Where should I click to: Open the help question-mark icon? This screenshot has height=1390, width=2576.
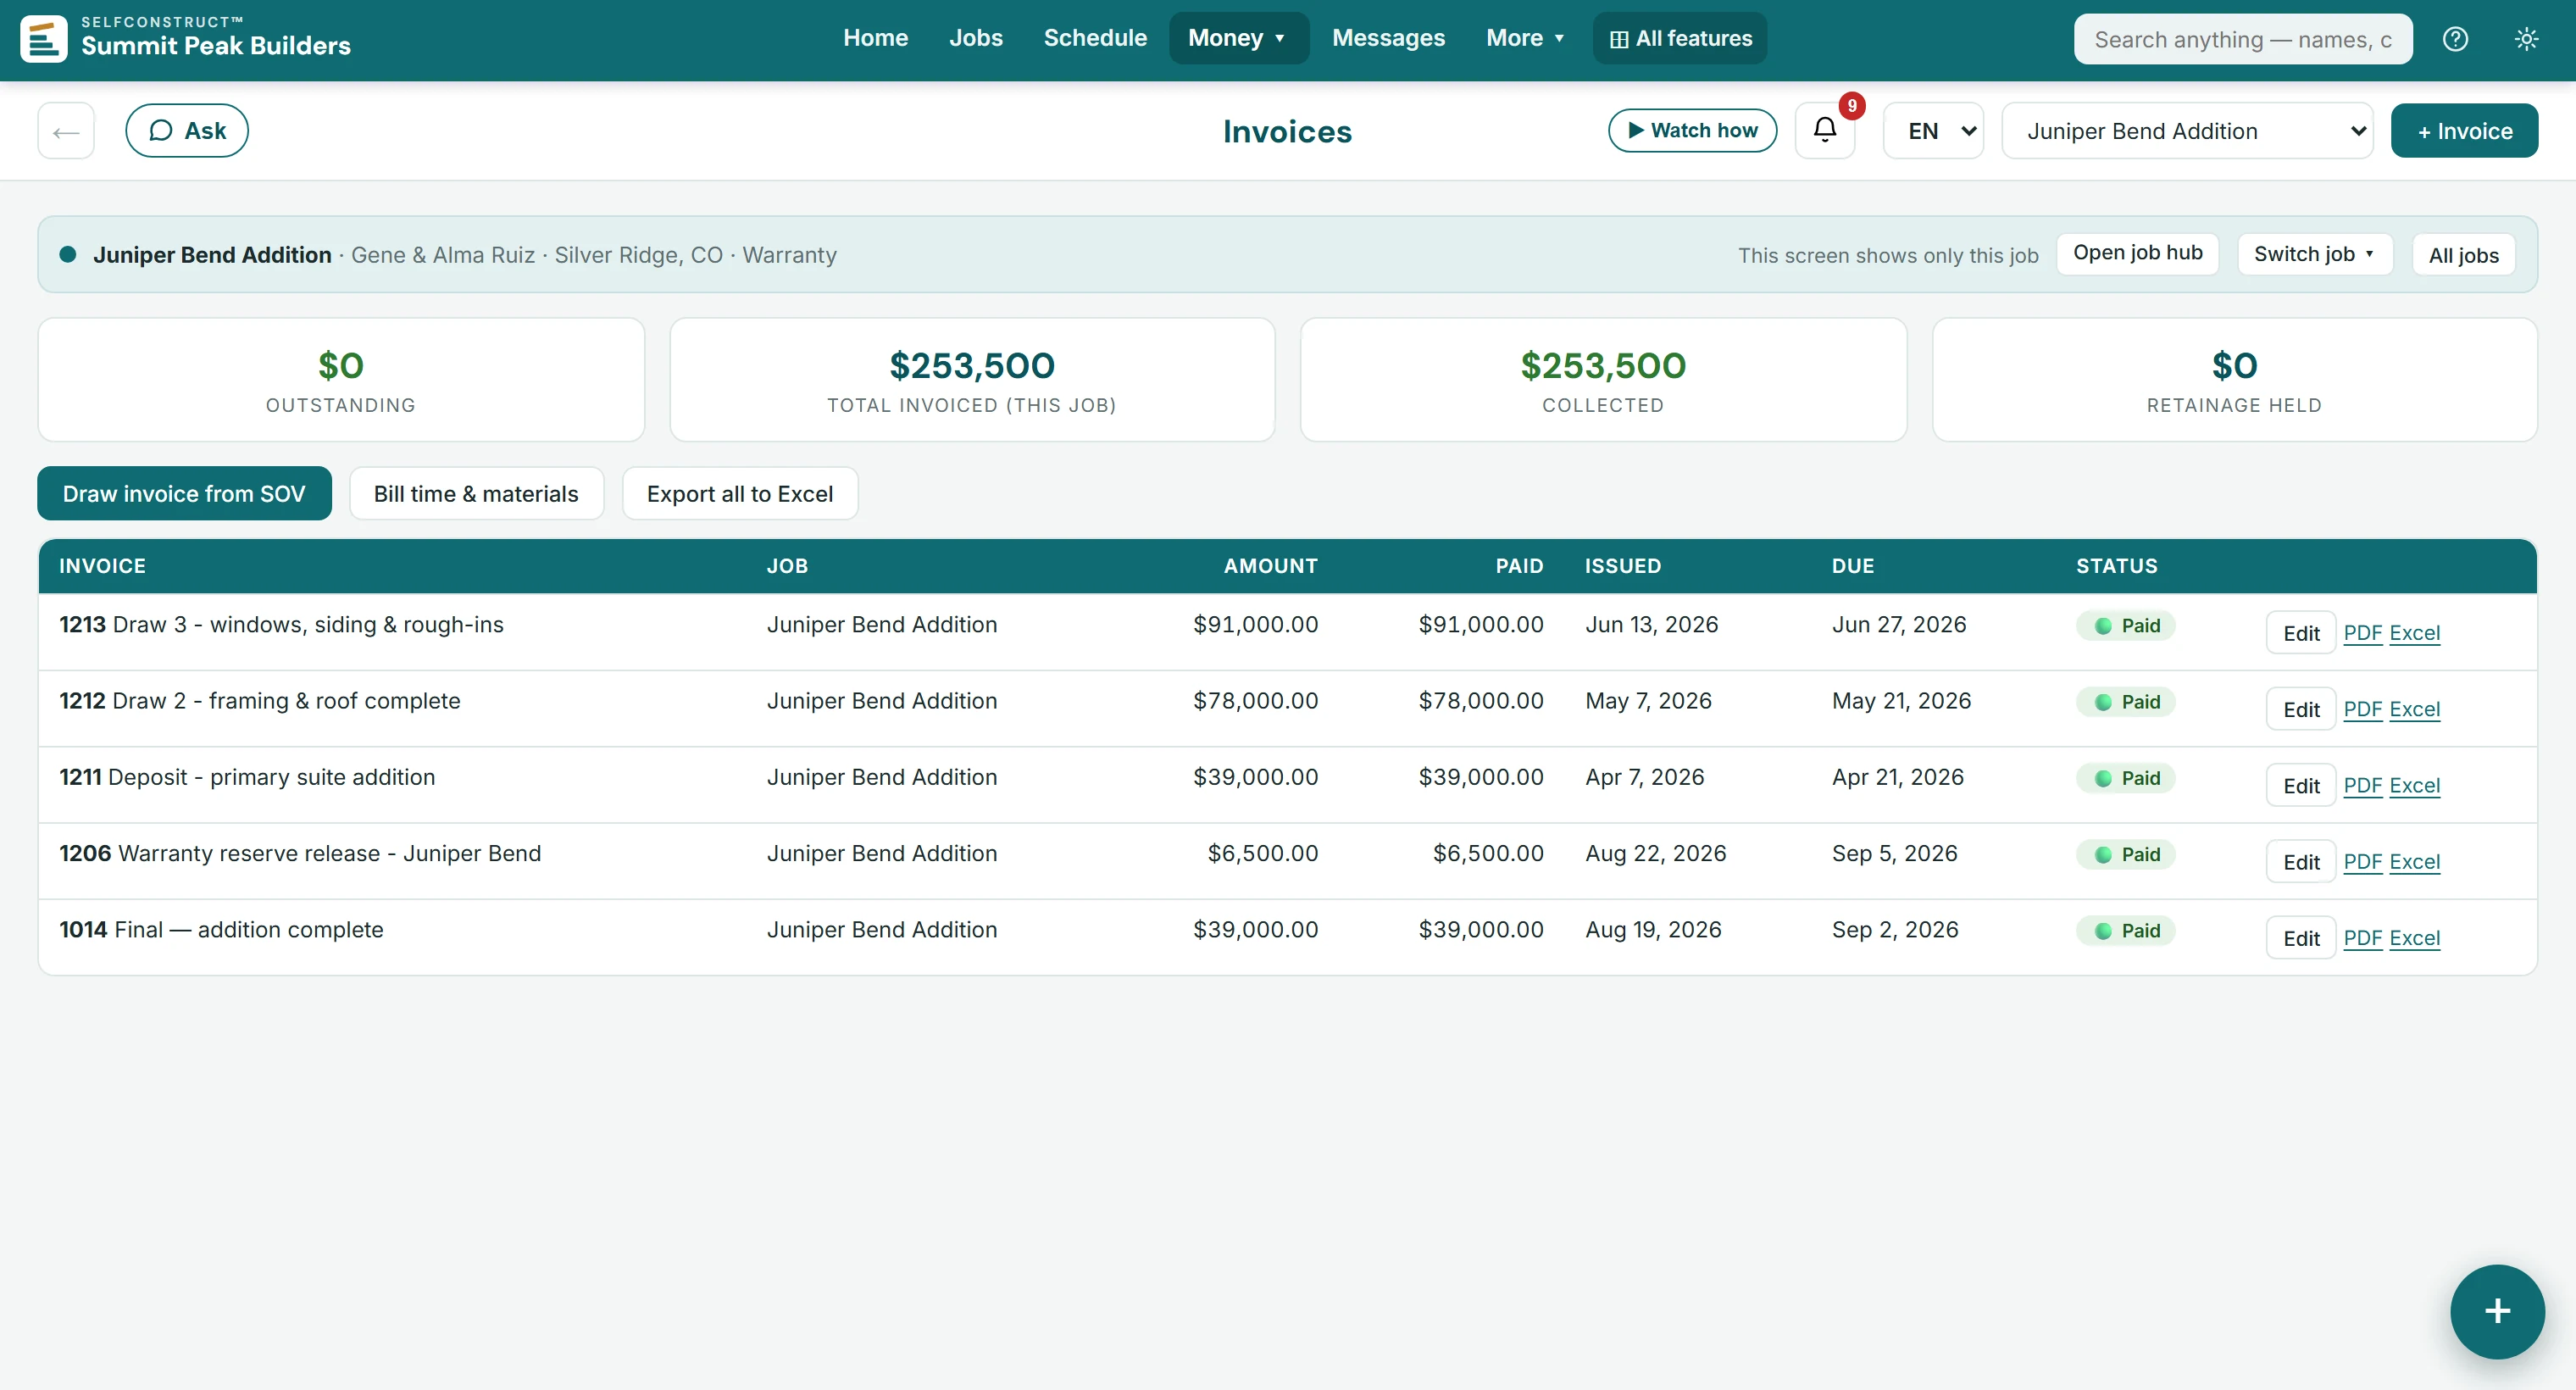pyautogui.click(x=2455, y=39)
